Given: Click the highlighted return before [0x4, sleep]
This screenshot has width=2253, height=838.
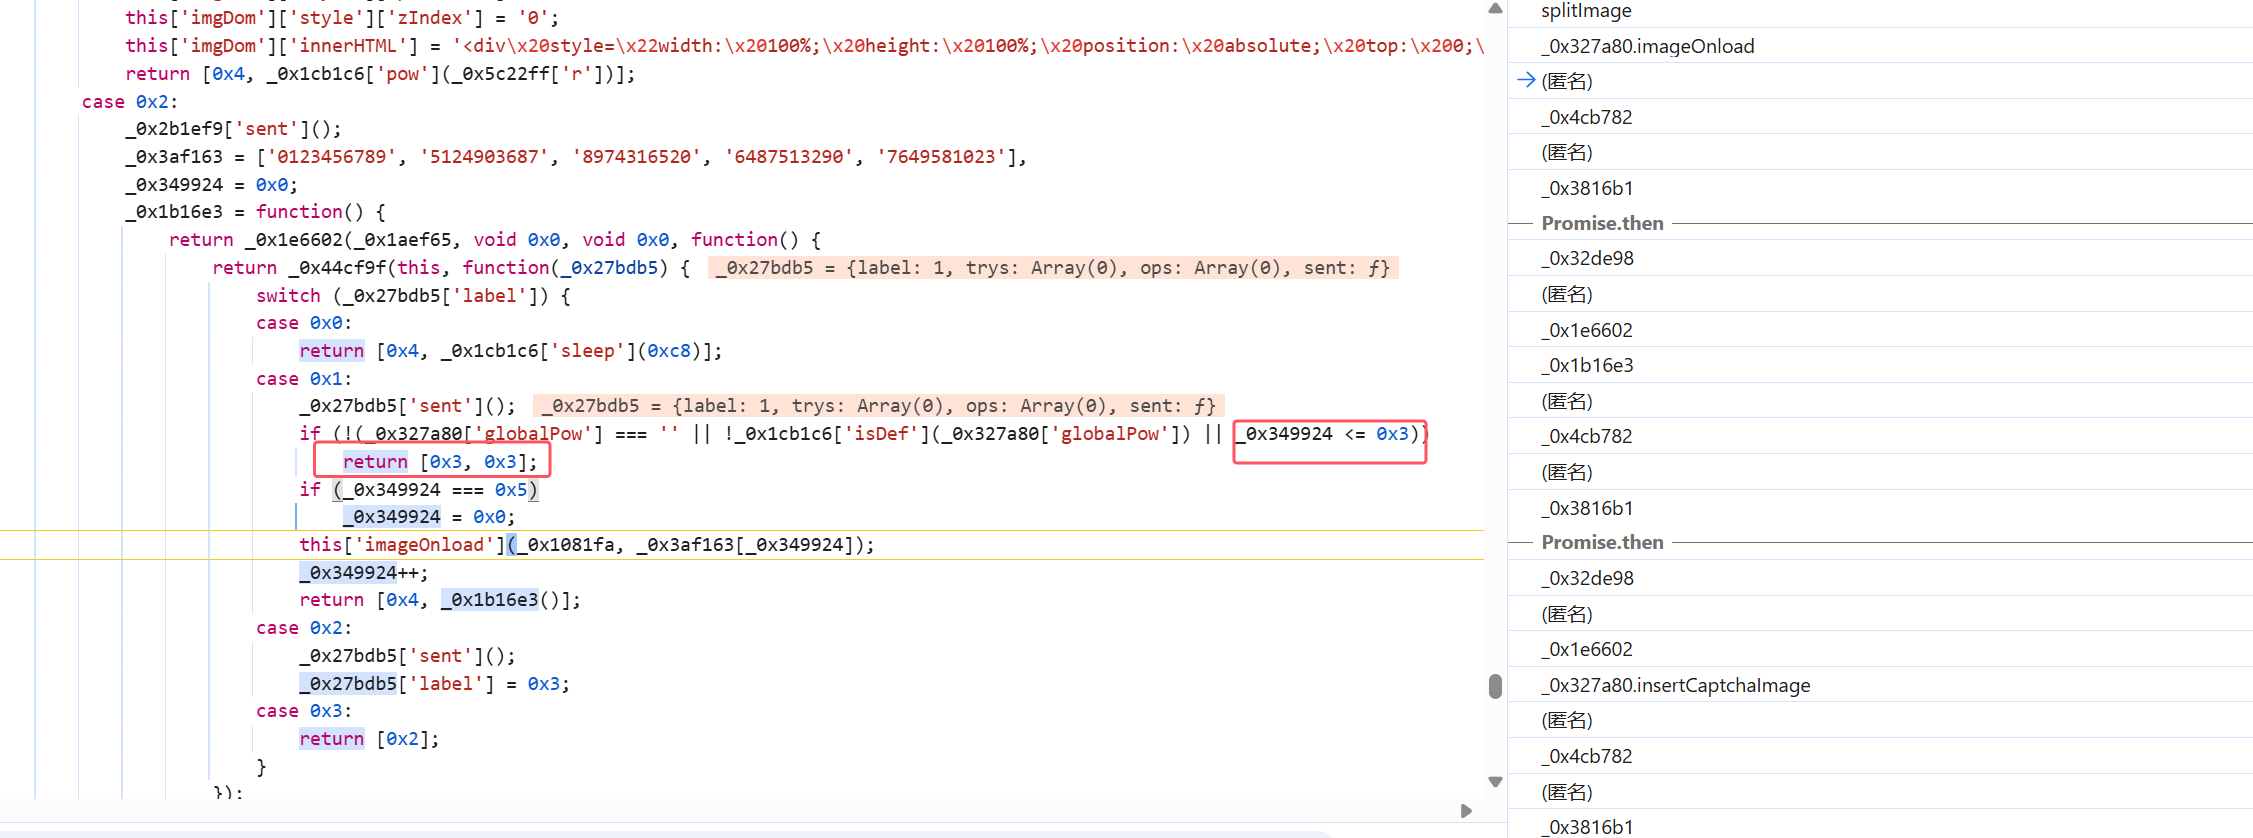Looking at the screenshot, I should [331, 351].
